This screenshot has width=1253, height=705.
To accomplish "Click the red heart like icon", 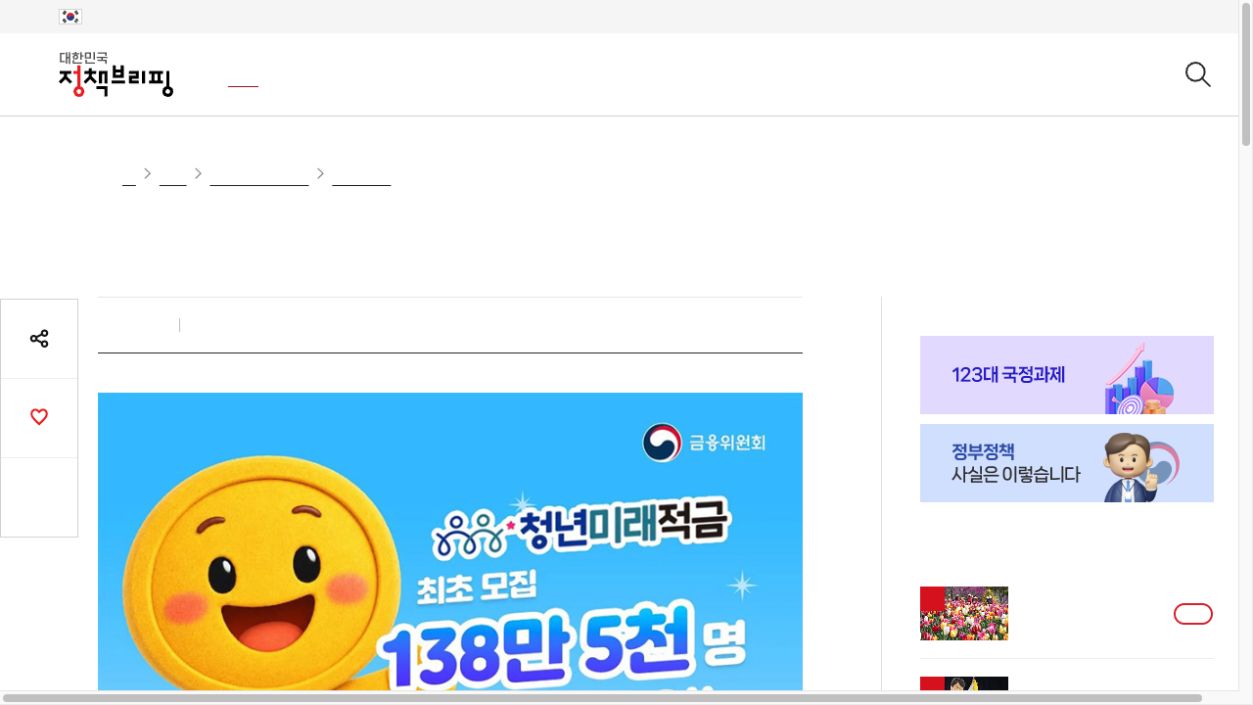I will tap(39, 417).
